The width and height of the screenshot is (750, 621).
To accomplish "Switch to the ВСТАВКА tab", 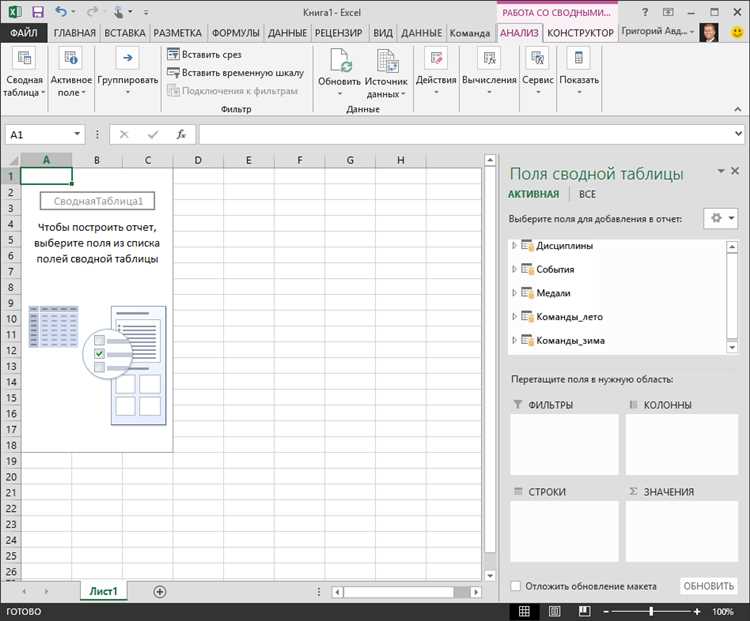I will pos(125,33).
